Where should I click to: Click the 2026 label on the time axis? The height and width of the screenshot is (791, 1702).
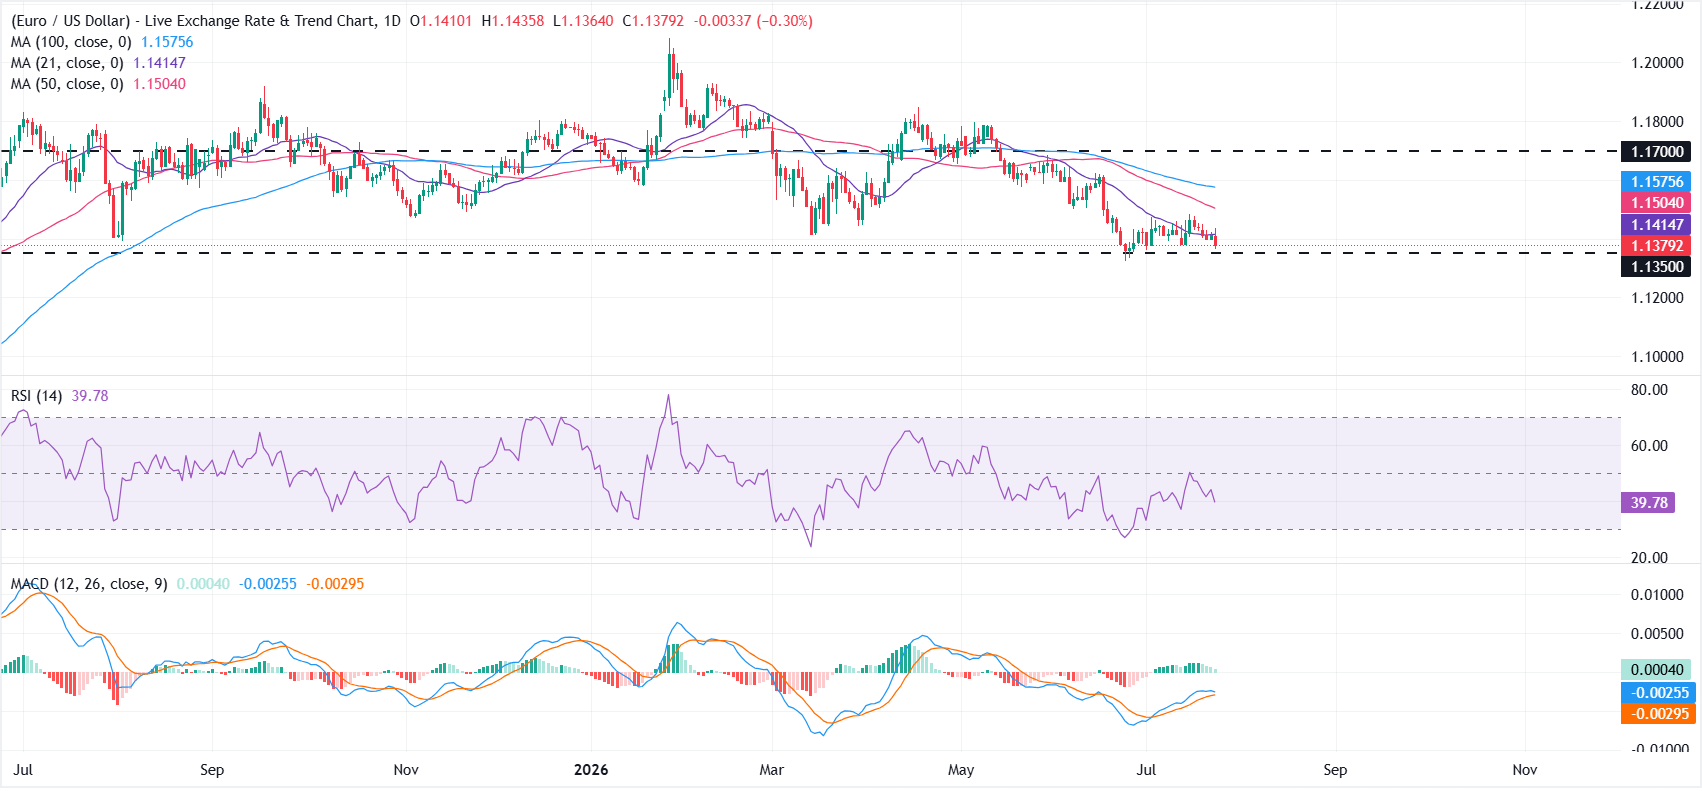tap(591, 770)
